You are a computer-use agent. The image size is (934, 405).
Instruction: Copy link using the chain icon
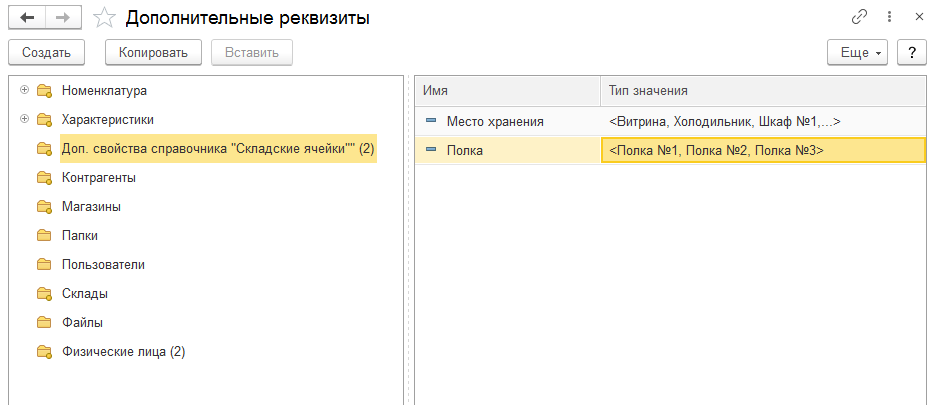coord(859,17)
